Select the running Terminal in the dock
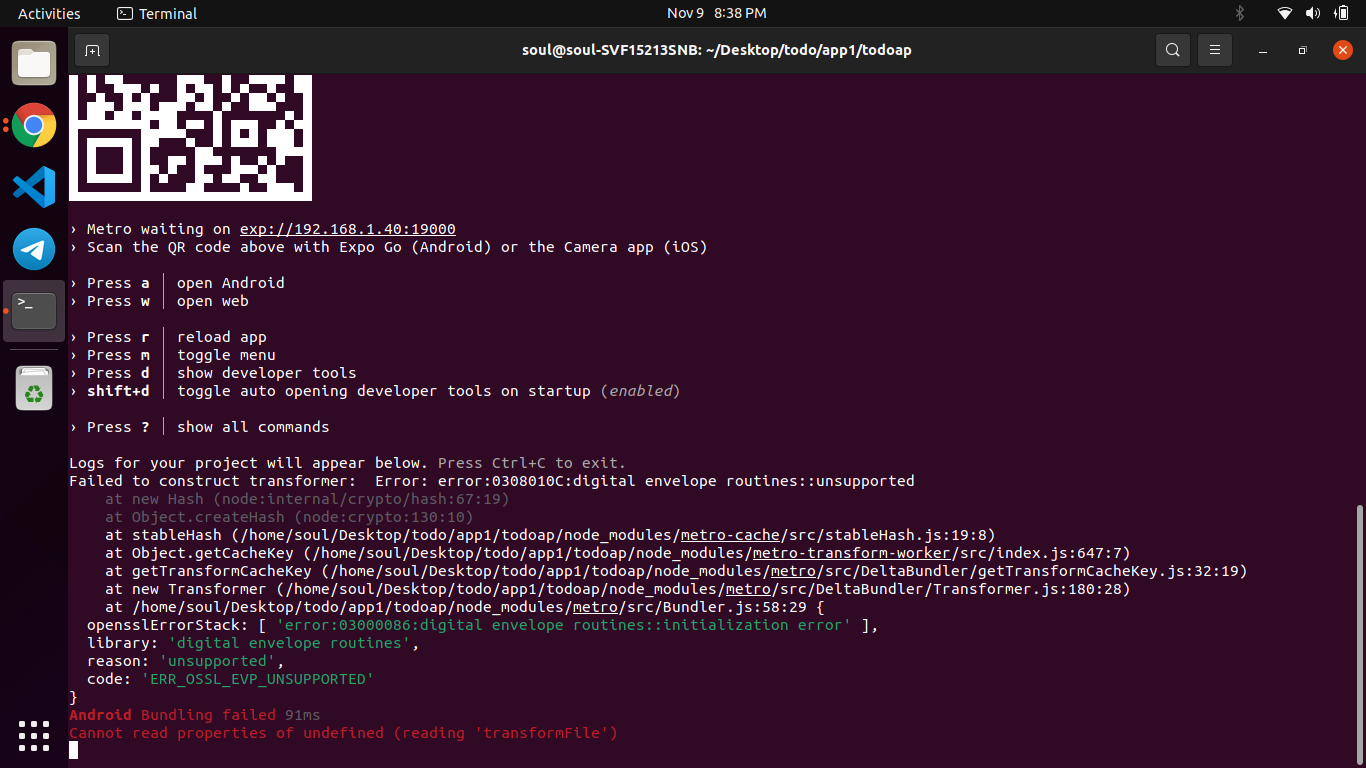 point(33,310)
